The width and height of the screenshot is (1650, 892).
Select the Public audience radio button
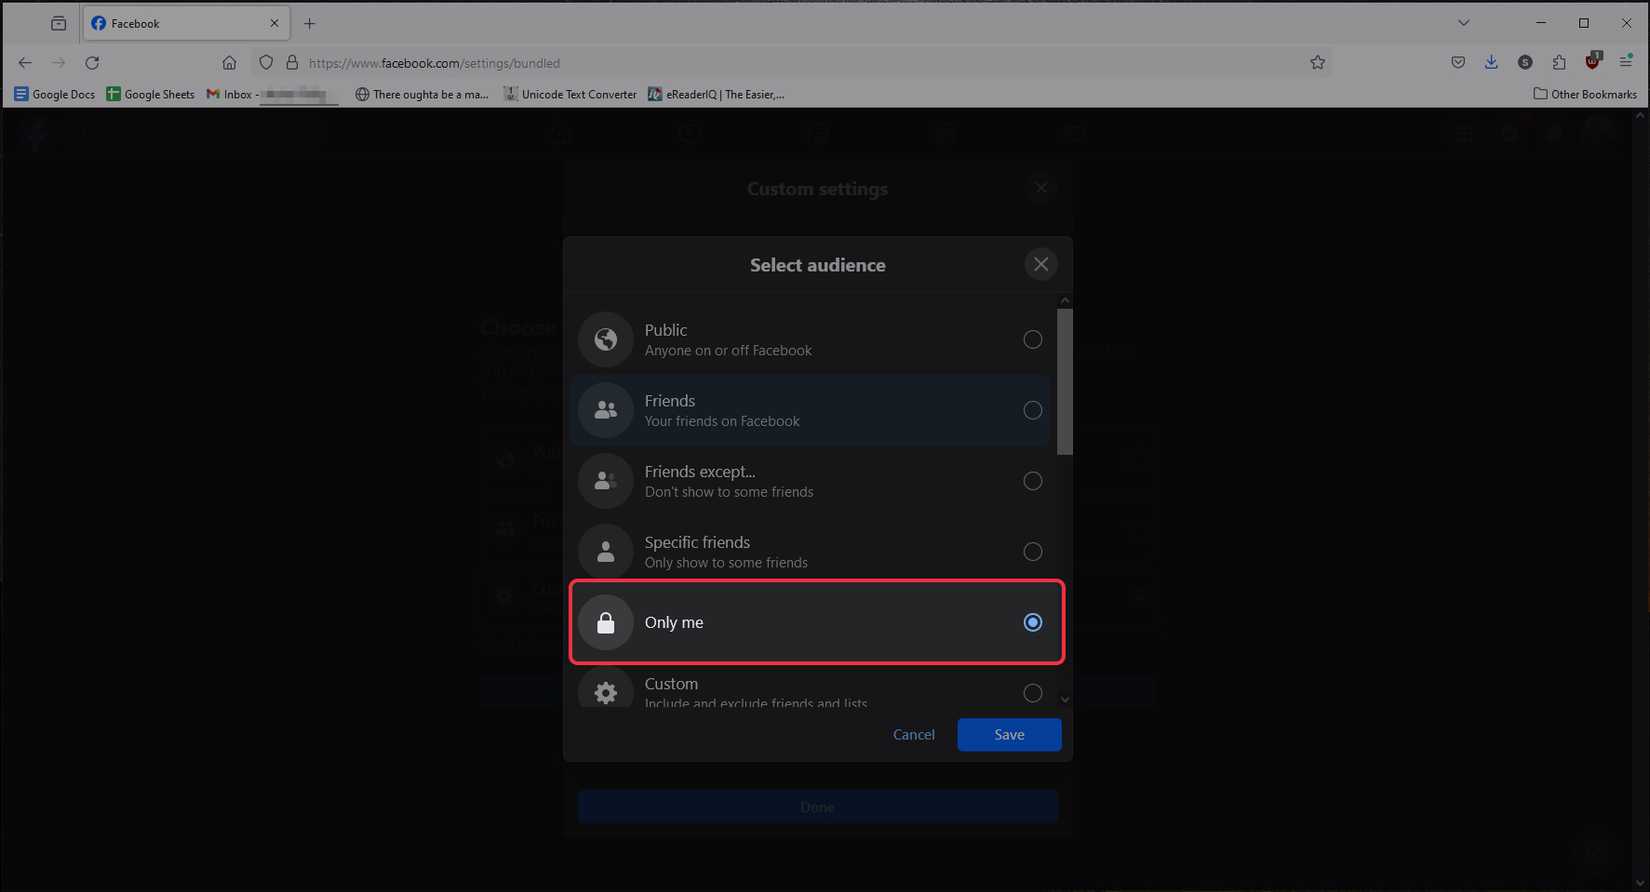click(1032, 340)
